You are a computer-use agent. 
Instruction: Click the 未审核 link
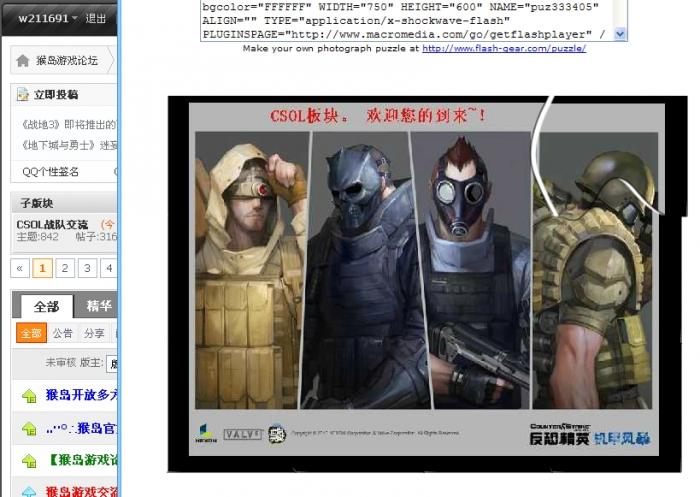point(61,362)
